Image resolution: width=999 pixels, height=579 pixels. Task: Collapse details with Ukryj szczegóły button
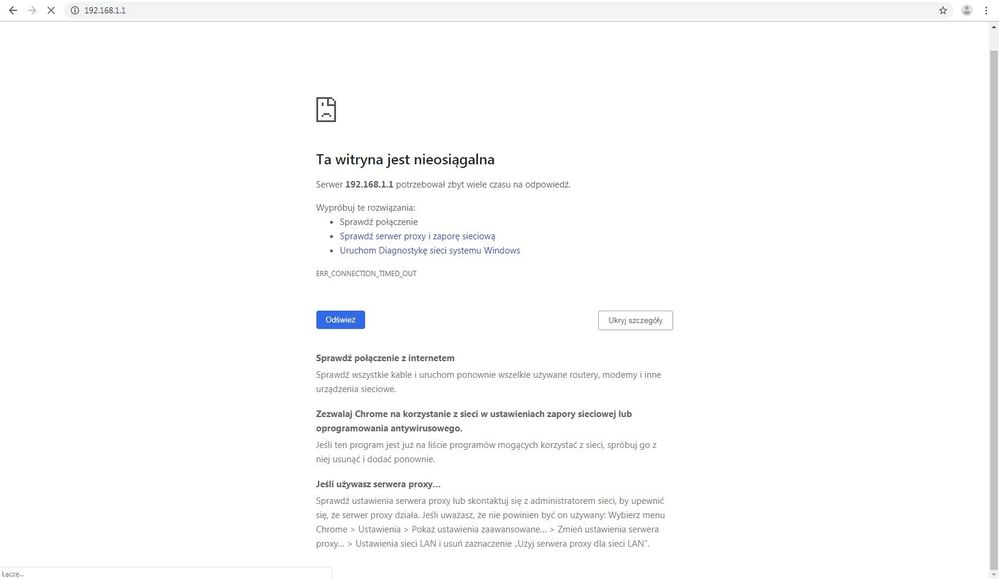[x=635, y=320]
